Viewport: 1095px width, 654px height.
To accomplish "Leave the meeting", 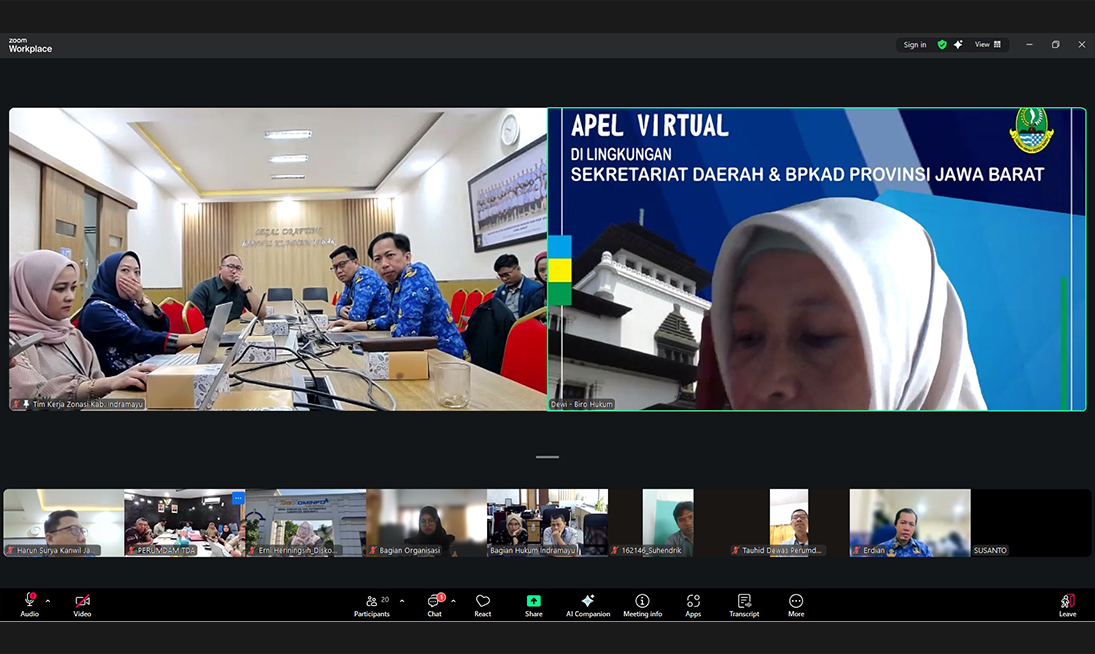I will click(x=1067, y=605).
